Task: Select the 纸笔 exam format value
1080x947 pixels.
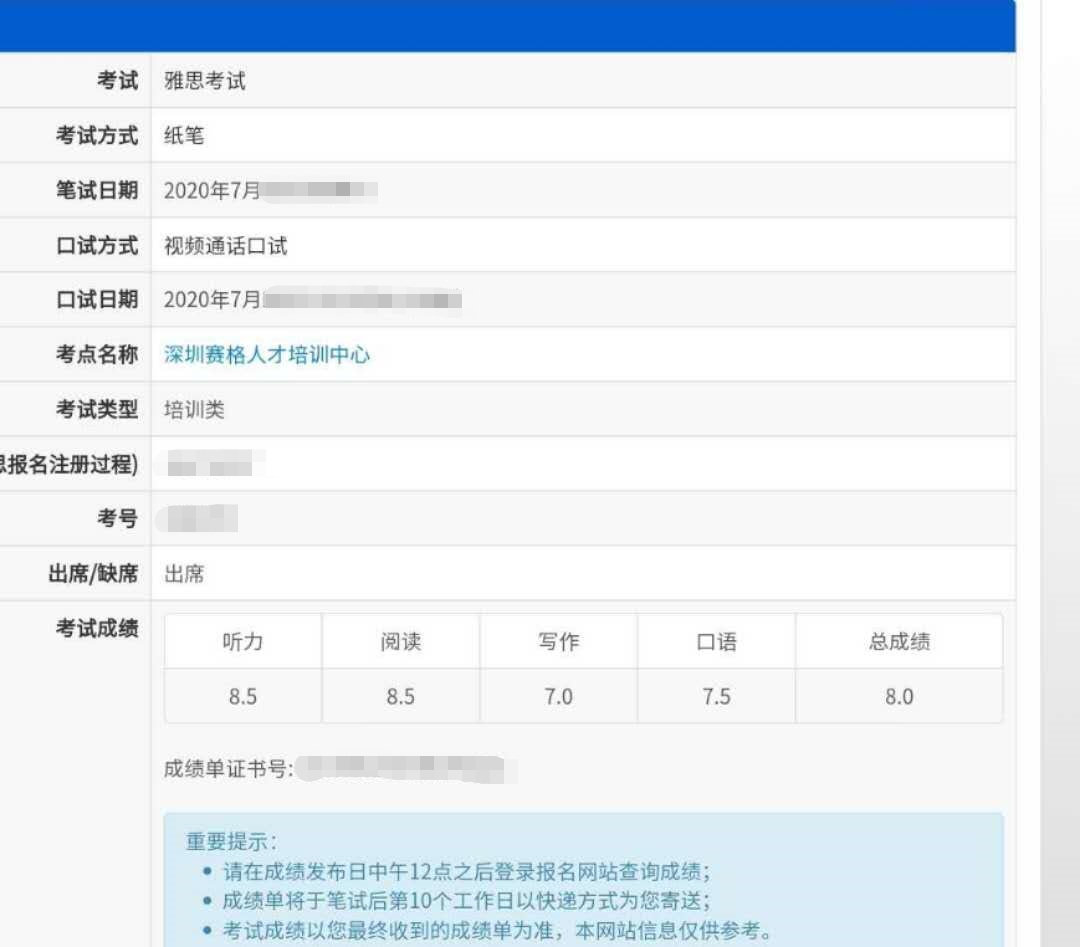Action: (x=181, y=136)
